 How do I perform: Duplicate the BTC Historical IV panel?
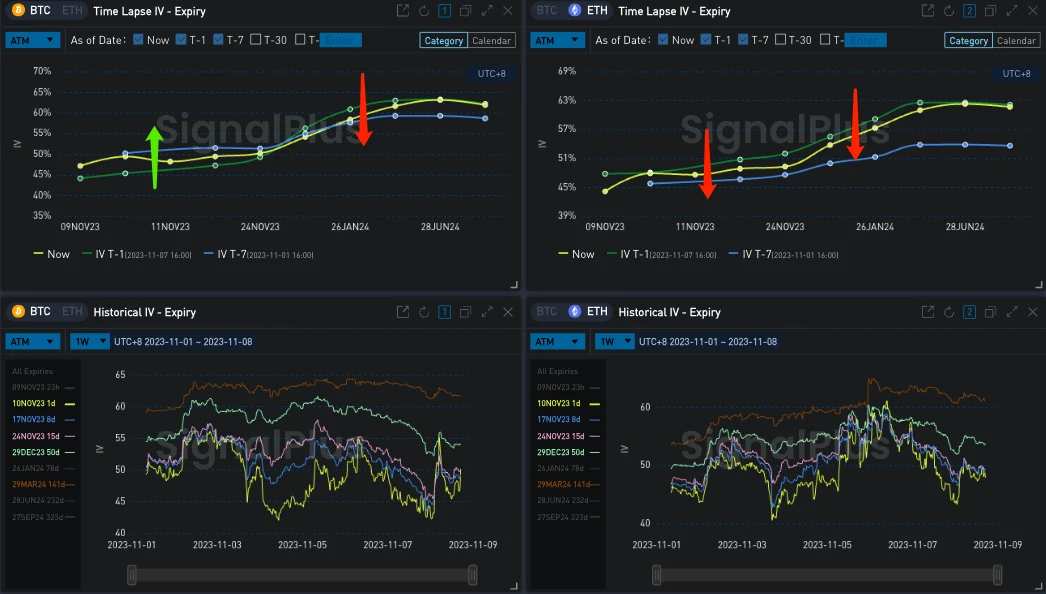(x=465, y=312)
